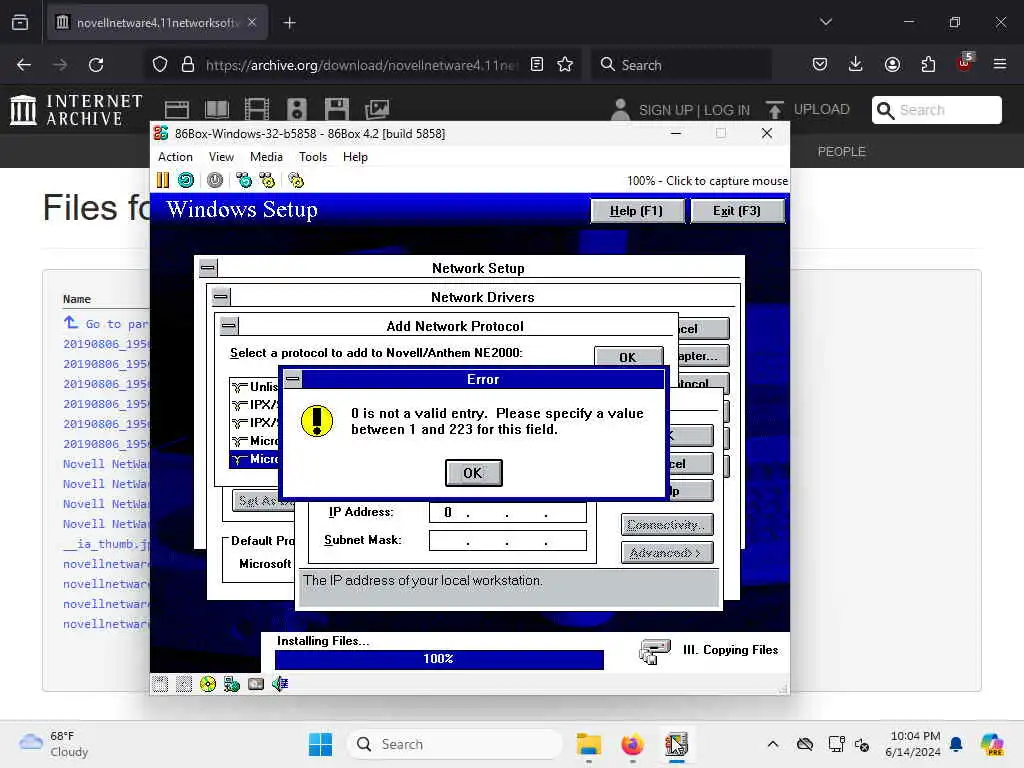Click the Connectivity button
Viewport: 1024px width, 768px height.
667,524
